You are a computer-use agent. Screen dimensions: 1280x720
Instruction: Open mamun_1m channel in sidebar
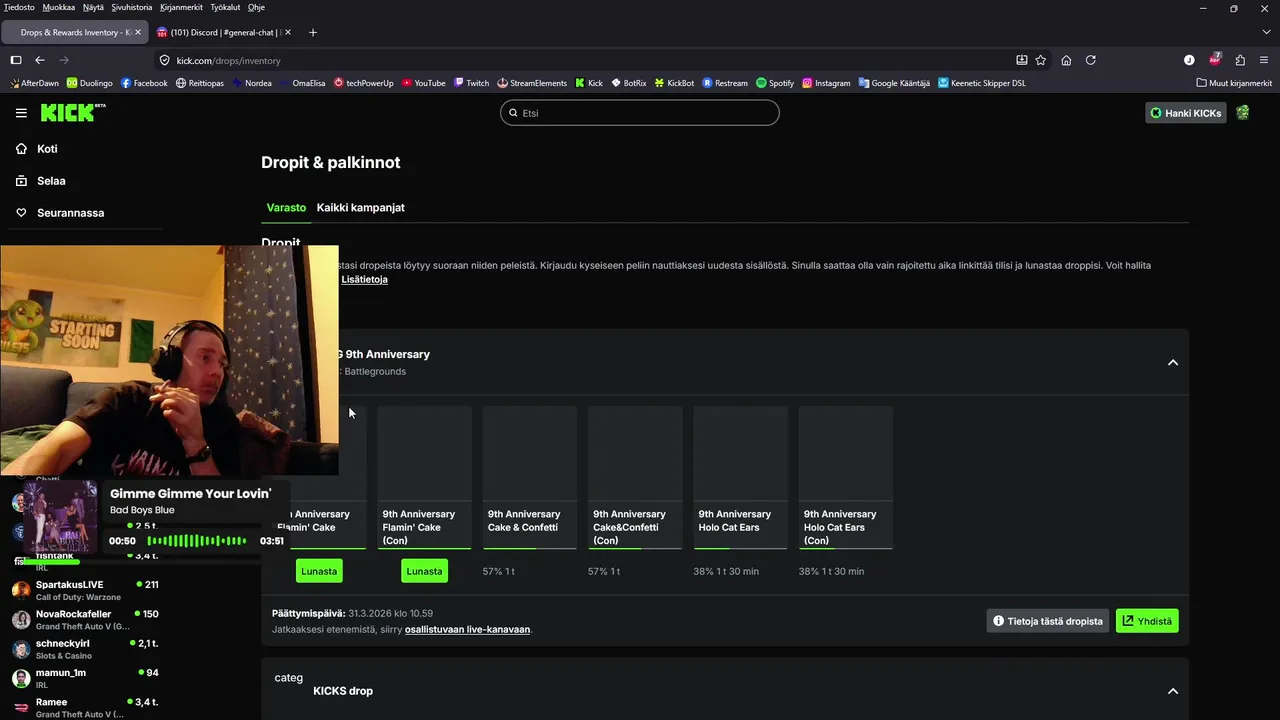pyautogui.click(x=85, y=678)
